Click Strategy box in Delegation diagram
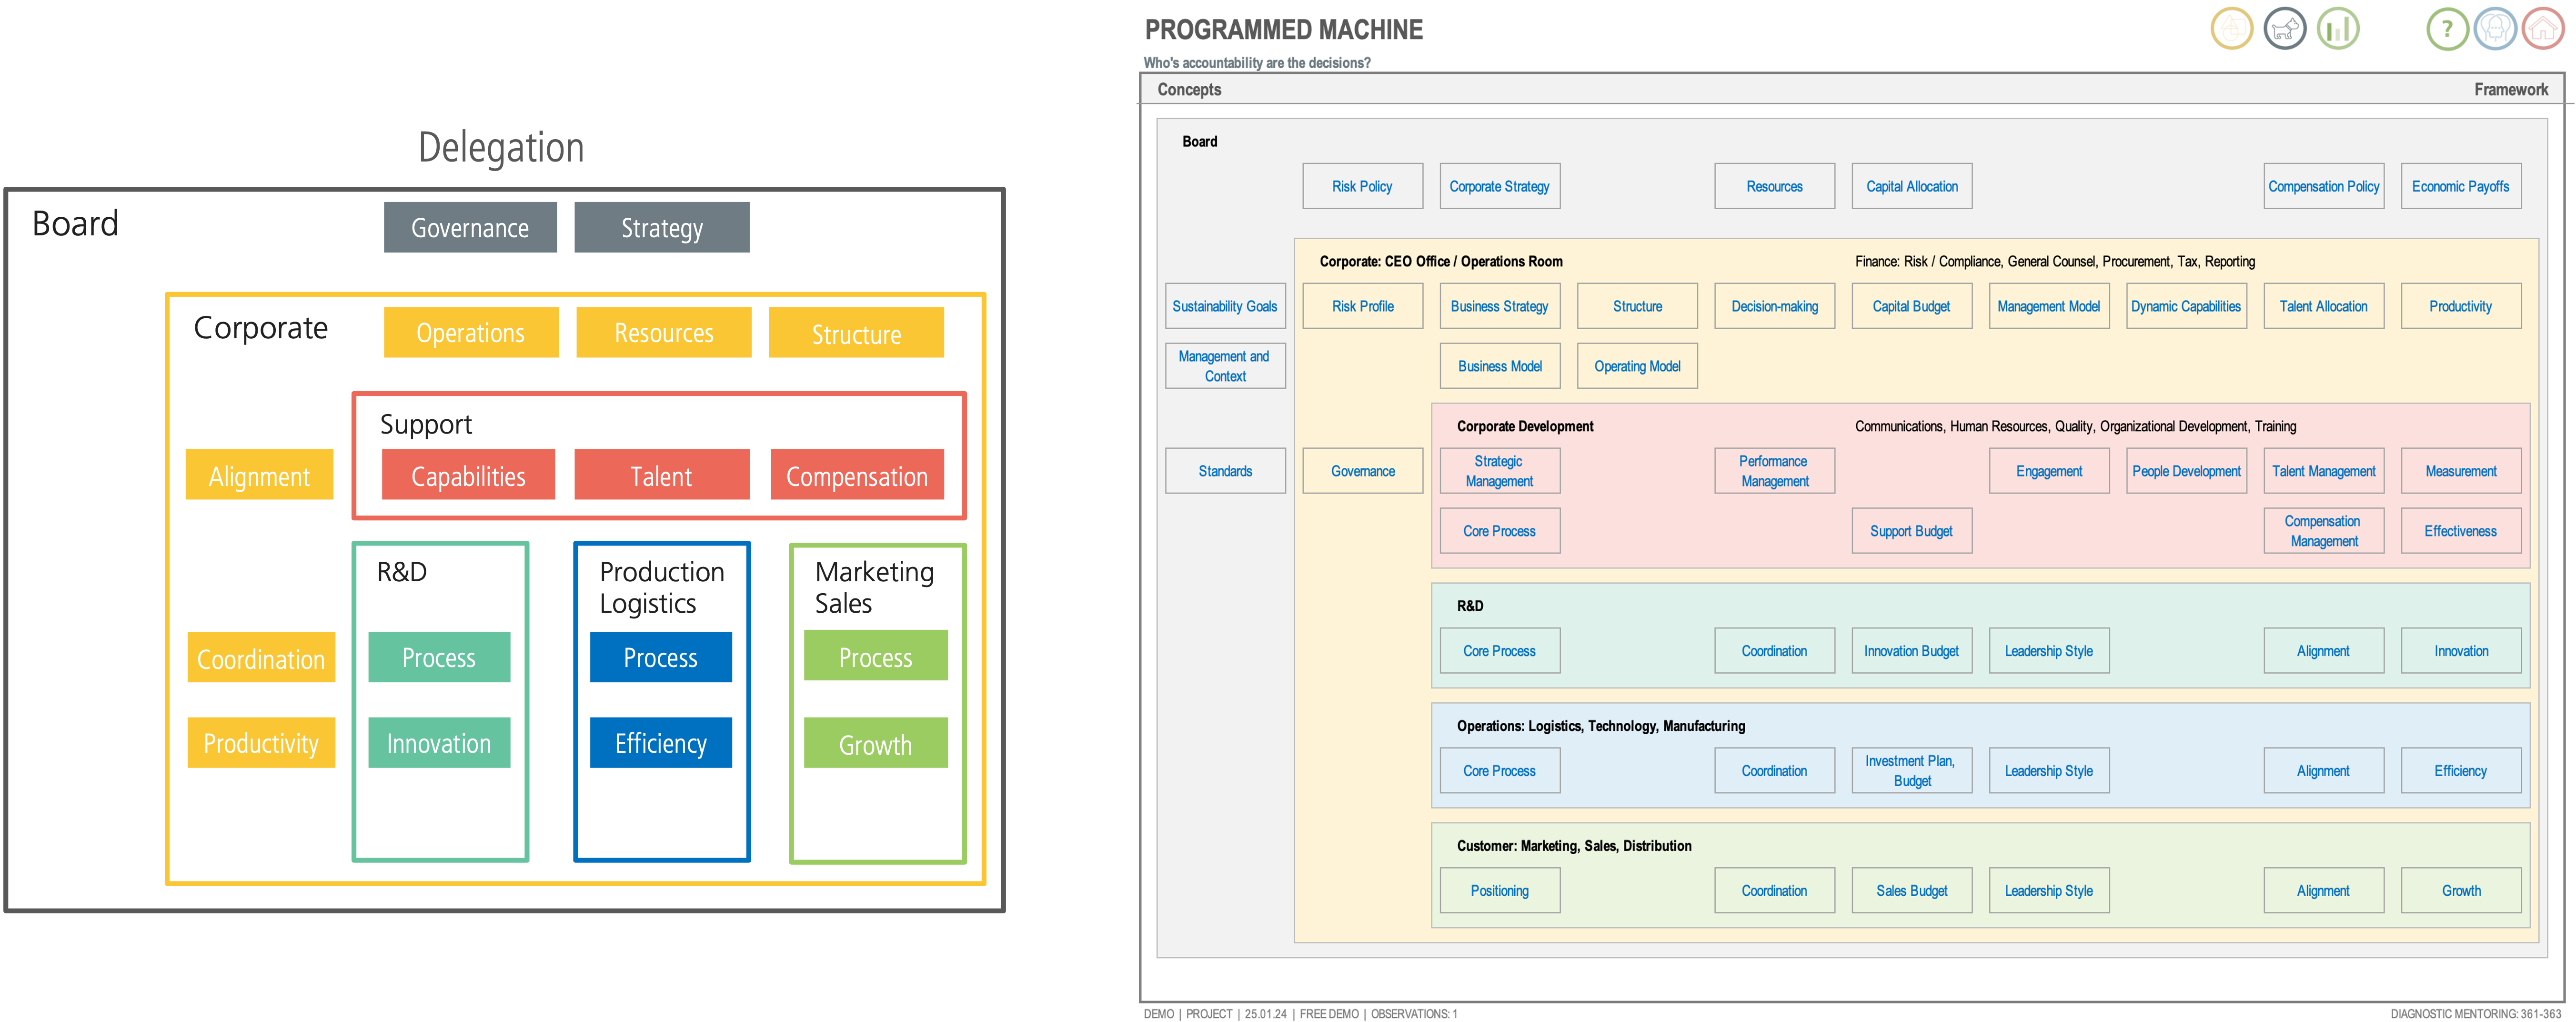This screenshot has width=2576, height=1022. 661,228
